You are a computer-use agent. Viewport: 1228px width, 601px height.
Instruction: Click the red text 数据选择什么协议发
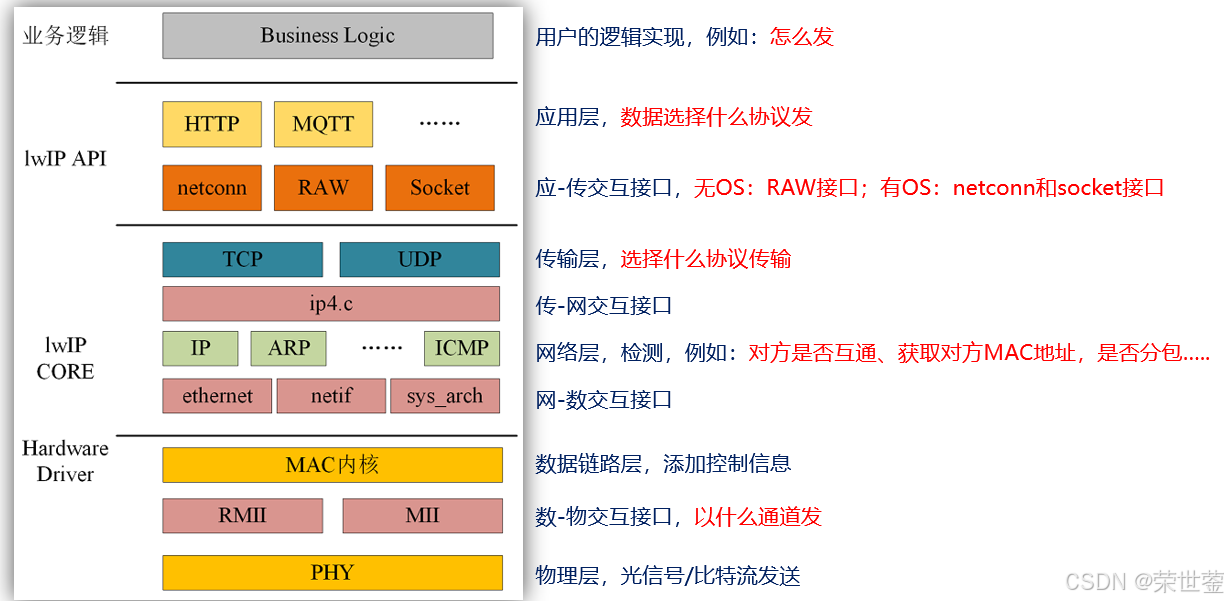[x=716, y=117]
